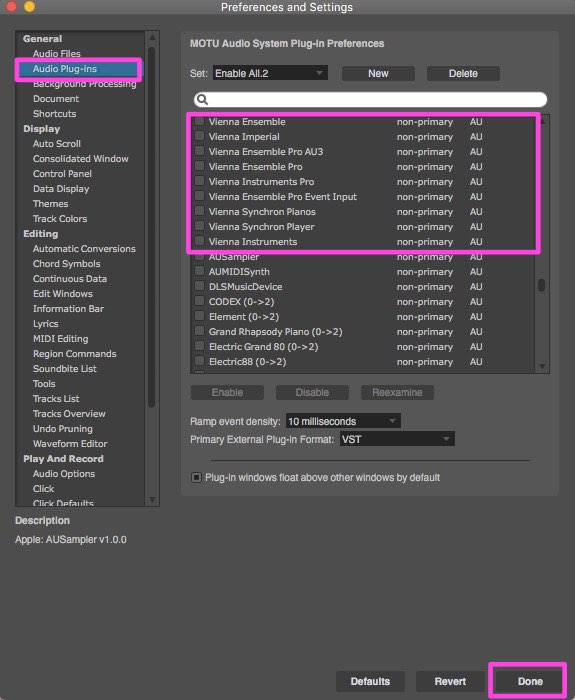Screen dimensions: 575x700
Task: Select the Vienna Instruments row
Action: (x=363, y=242)
